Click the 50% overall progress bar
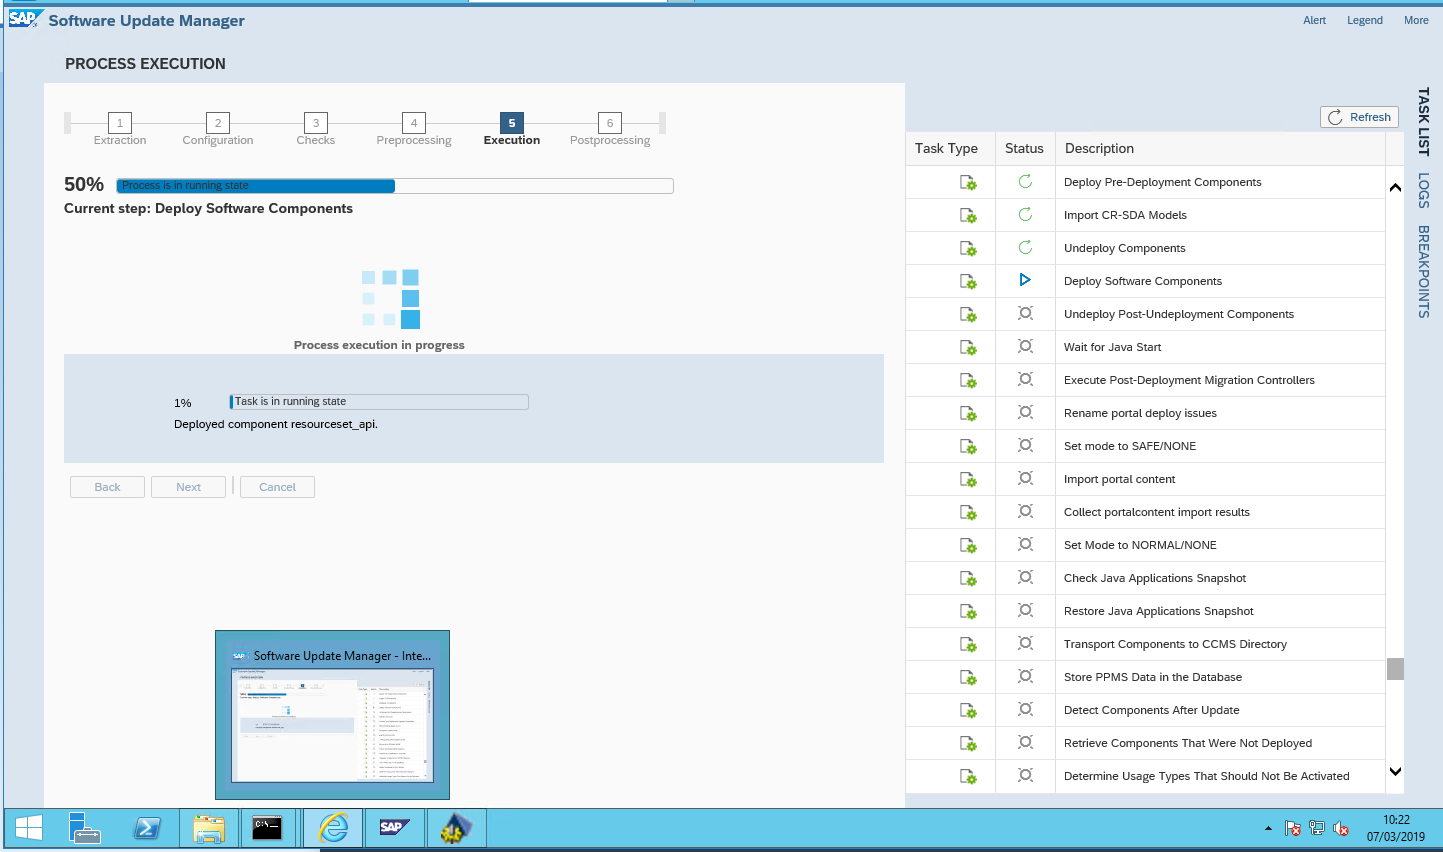Viewport: 1443px width, 852px height. 395,186
